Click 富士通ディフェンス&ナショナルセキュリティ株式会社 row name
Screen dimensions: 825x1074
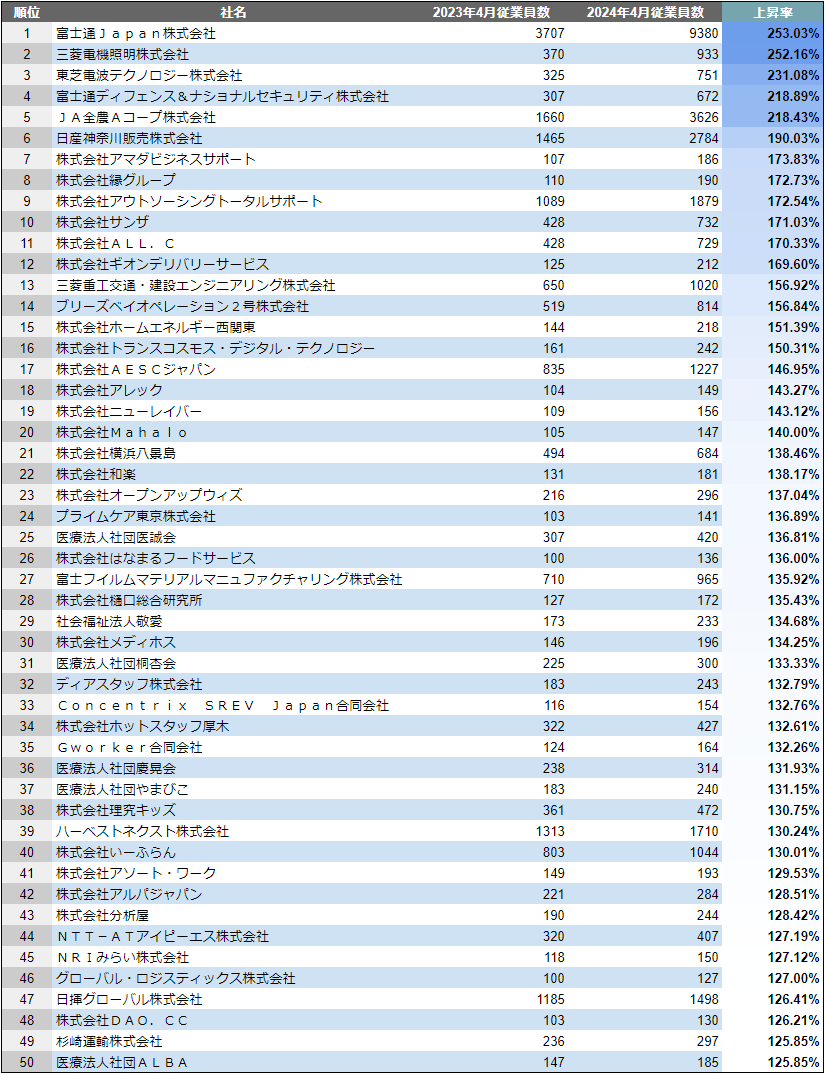point(223,97)
